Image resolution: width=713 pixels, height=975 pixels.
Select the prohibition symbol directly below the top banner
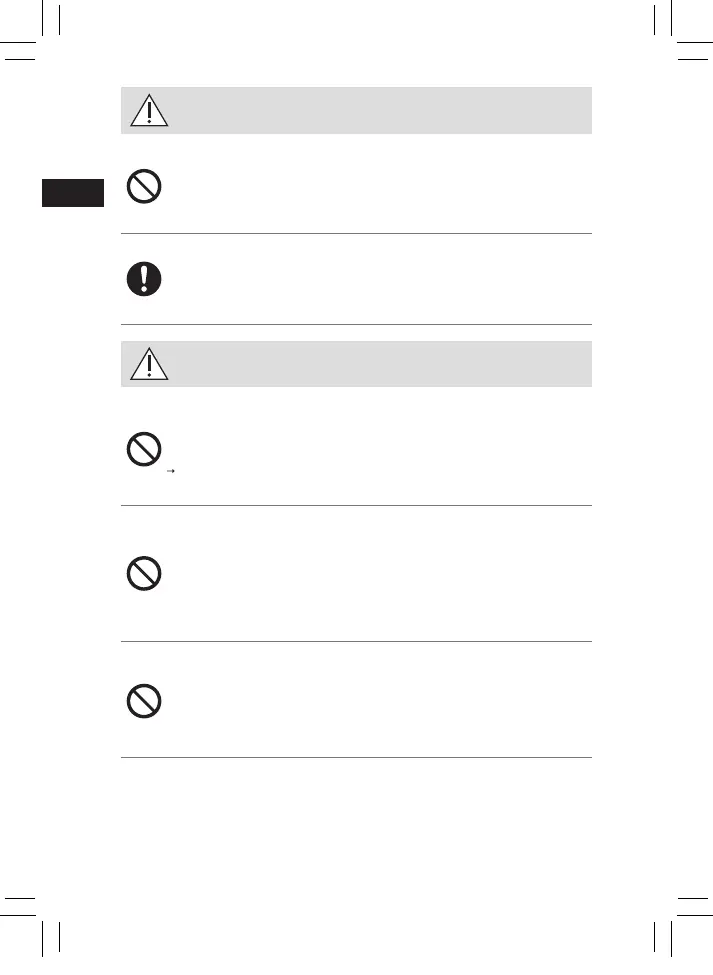pyautogui.click(x=146, y=187)
